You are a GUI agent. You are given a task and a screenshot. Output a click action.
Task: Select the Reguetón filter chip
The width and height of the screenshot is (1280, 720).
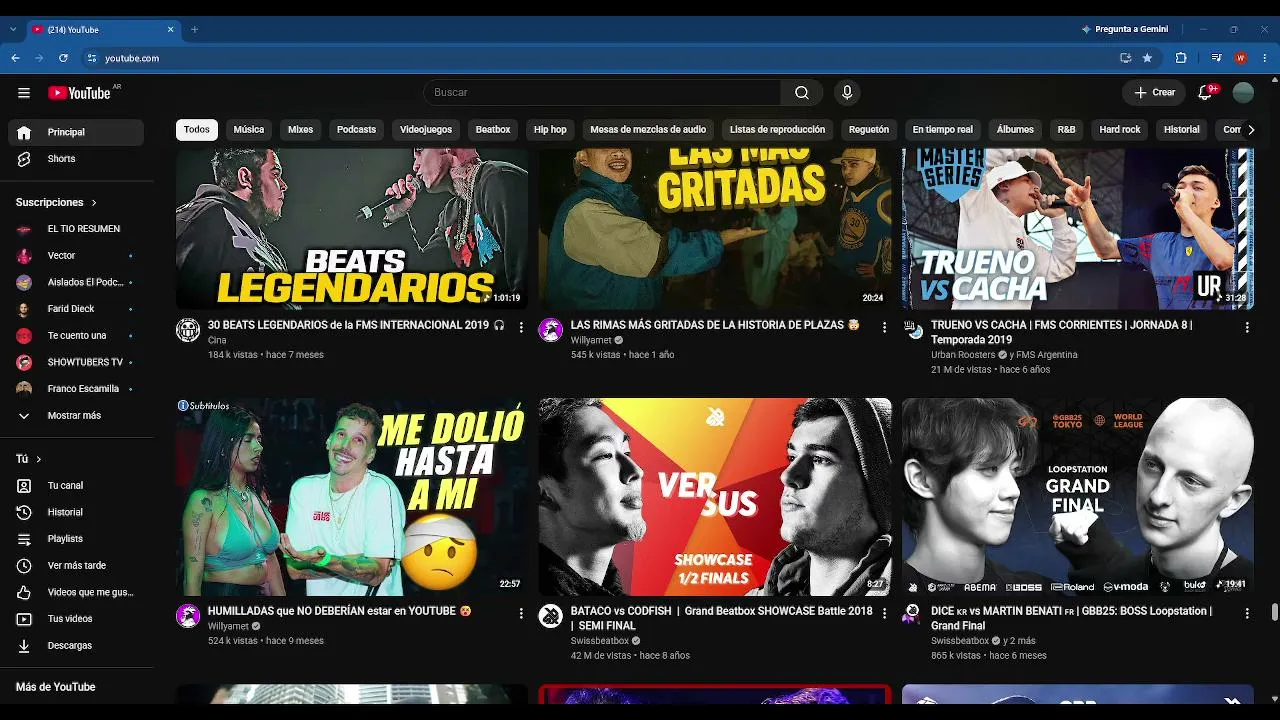click(869, 130)
